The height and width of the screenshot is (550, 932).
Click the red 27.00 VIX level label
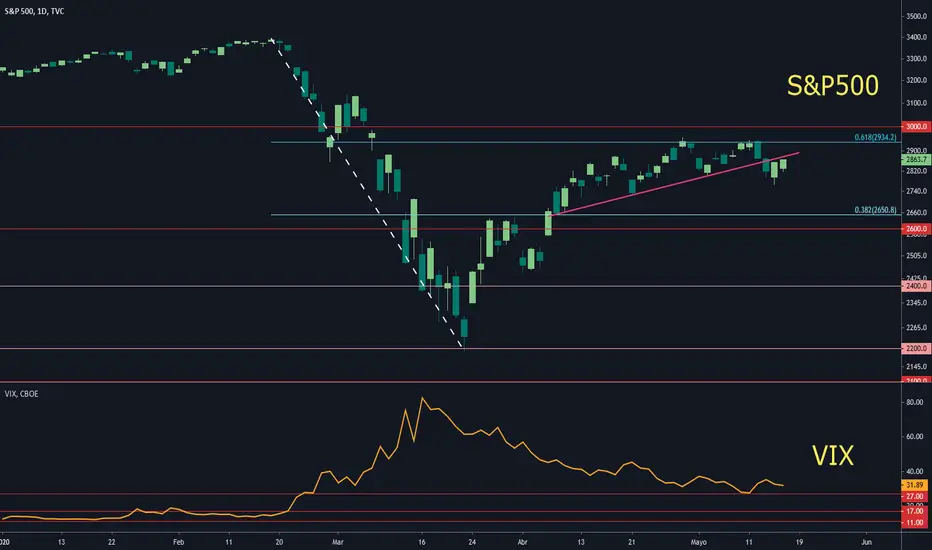(915, 496)
